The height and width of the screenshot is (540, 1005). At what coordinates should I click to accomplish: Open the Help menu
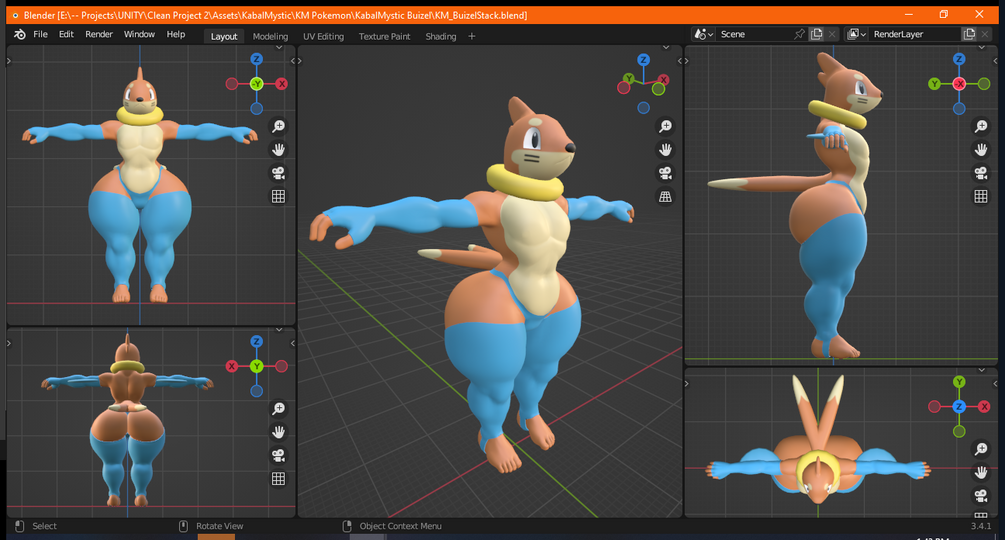coord(176,35)
